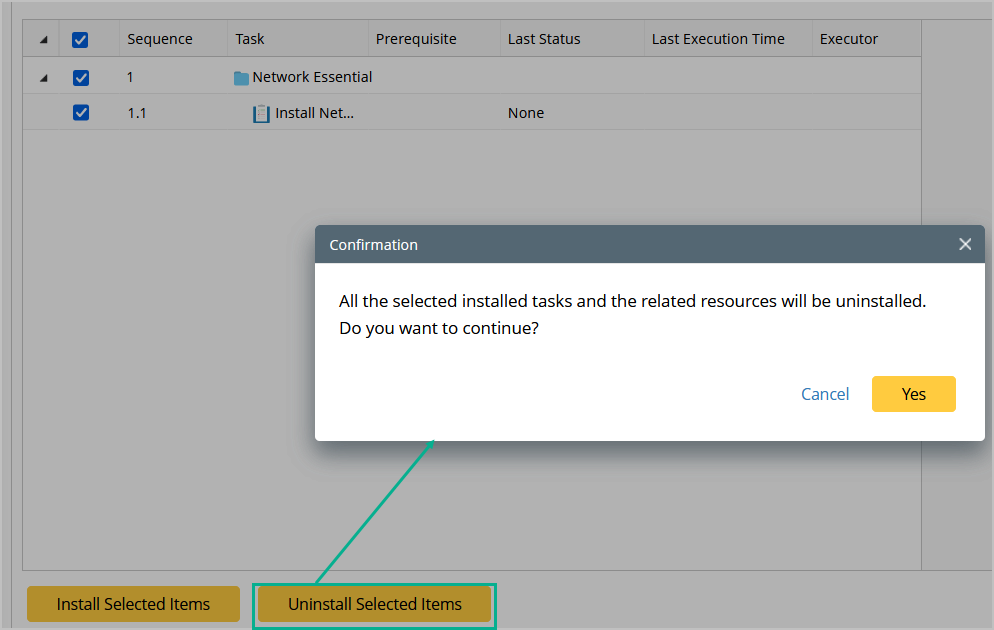Screen dimensions: 994x630
Task: Toggle the header select-all checkbox
Action: coord(81,40)
